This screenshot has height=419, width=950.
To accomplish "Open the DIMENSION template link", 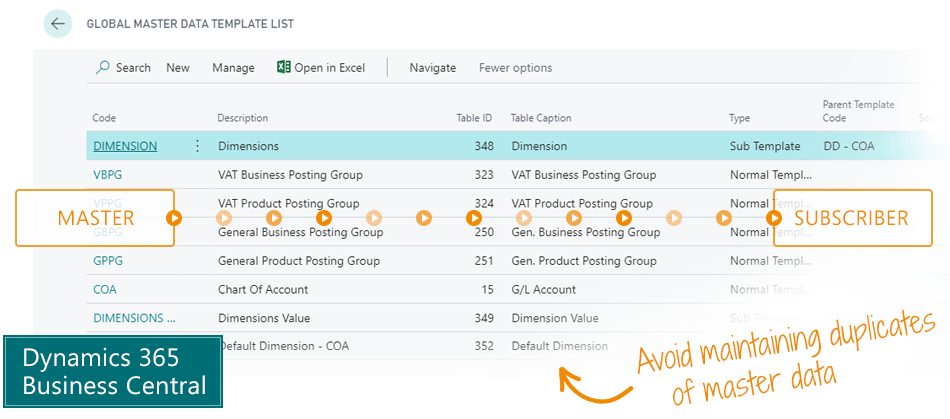I will coord(125,146).
